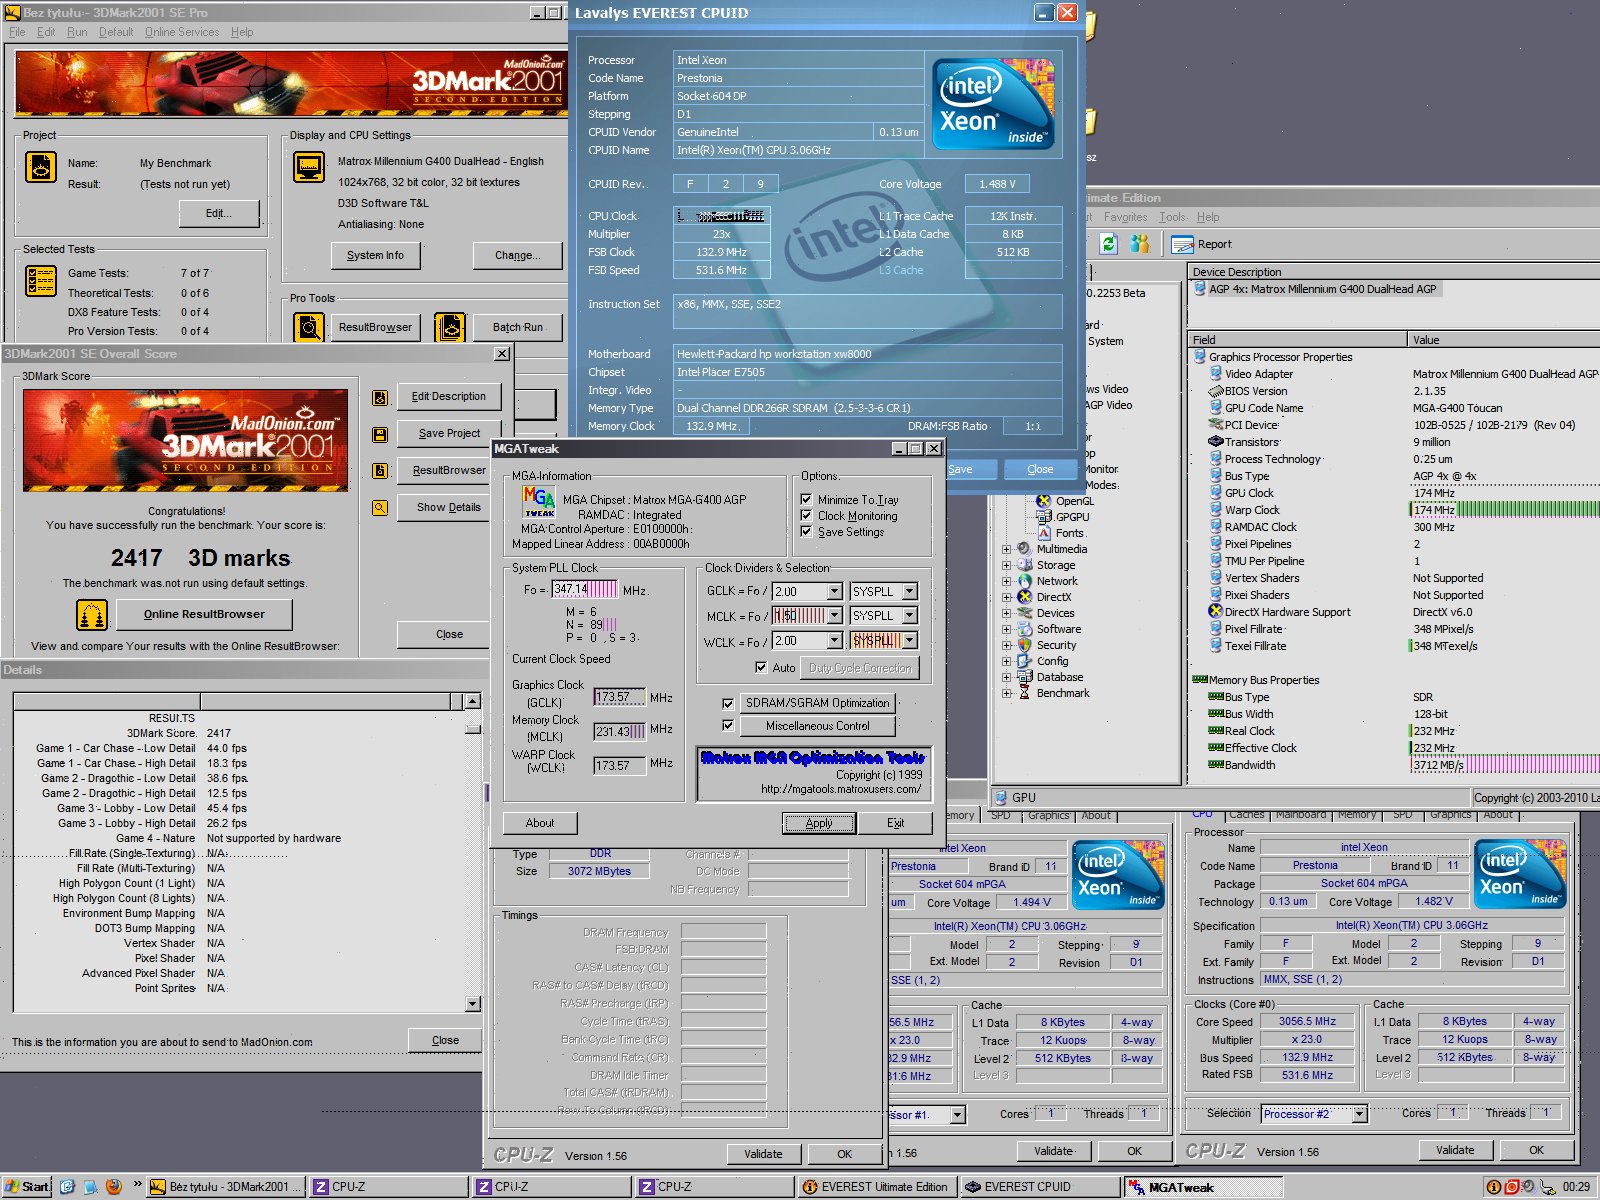The height and width of the screenshot is (1200, 1600).
Task: Click the Apply button in MGATweak
Action: click(819, 823)
